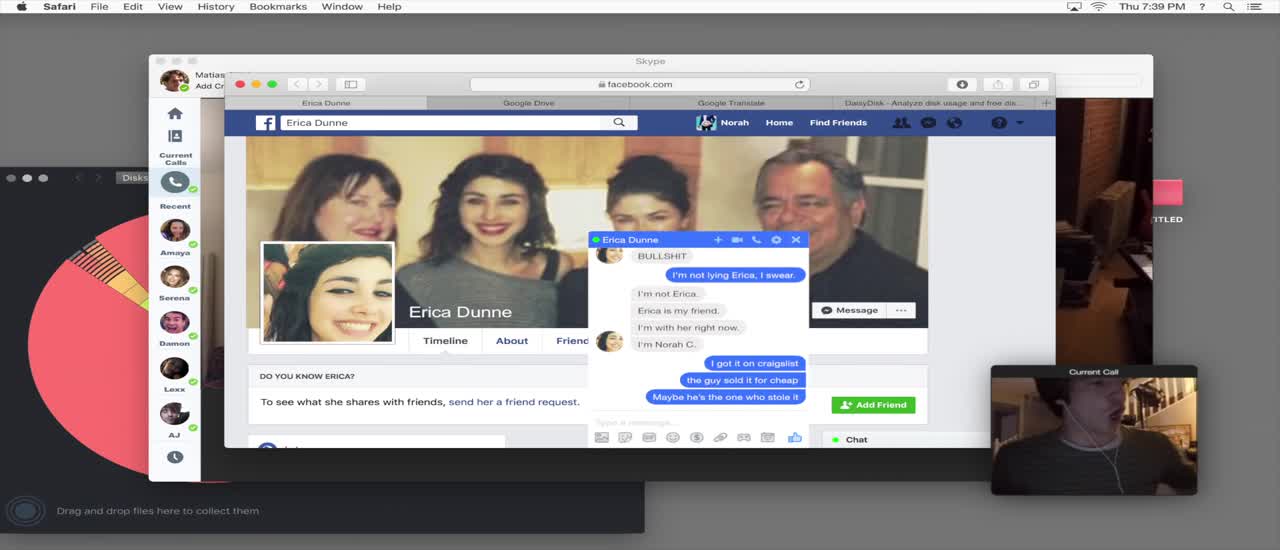This screenshot has height=550, width=1280.
Task: Choose an emoji in chat
Action: click(673, 438)
